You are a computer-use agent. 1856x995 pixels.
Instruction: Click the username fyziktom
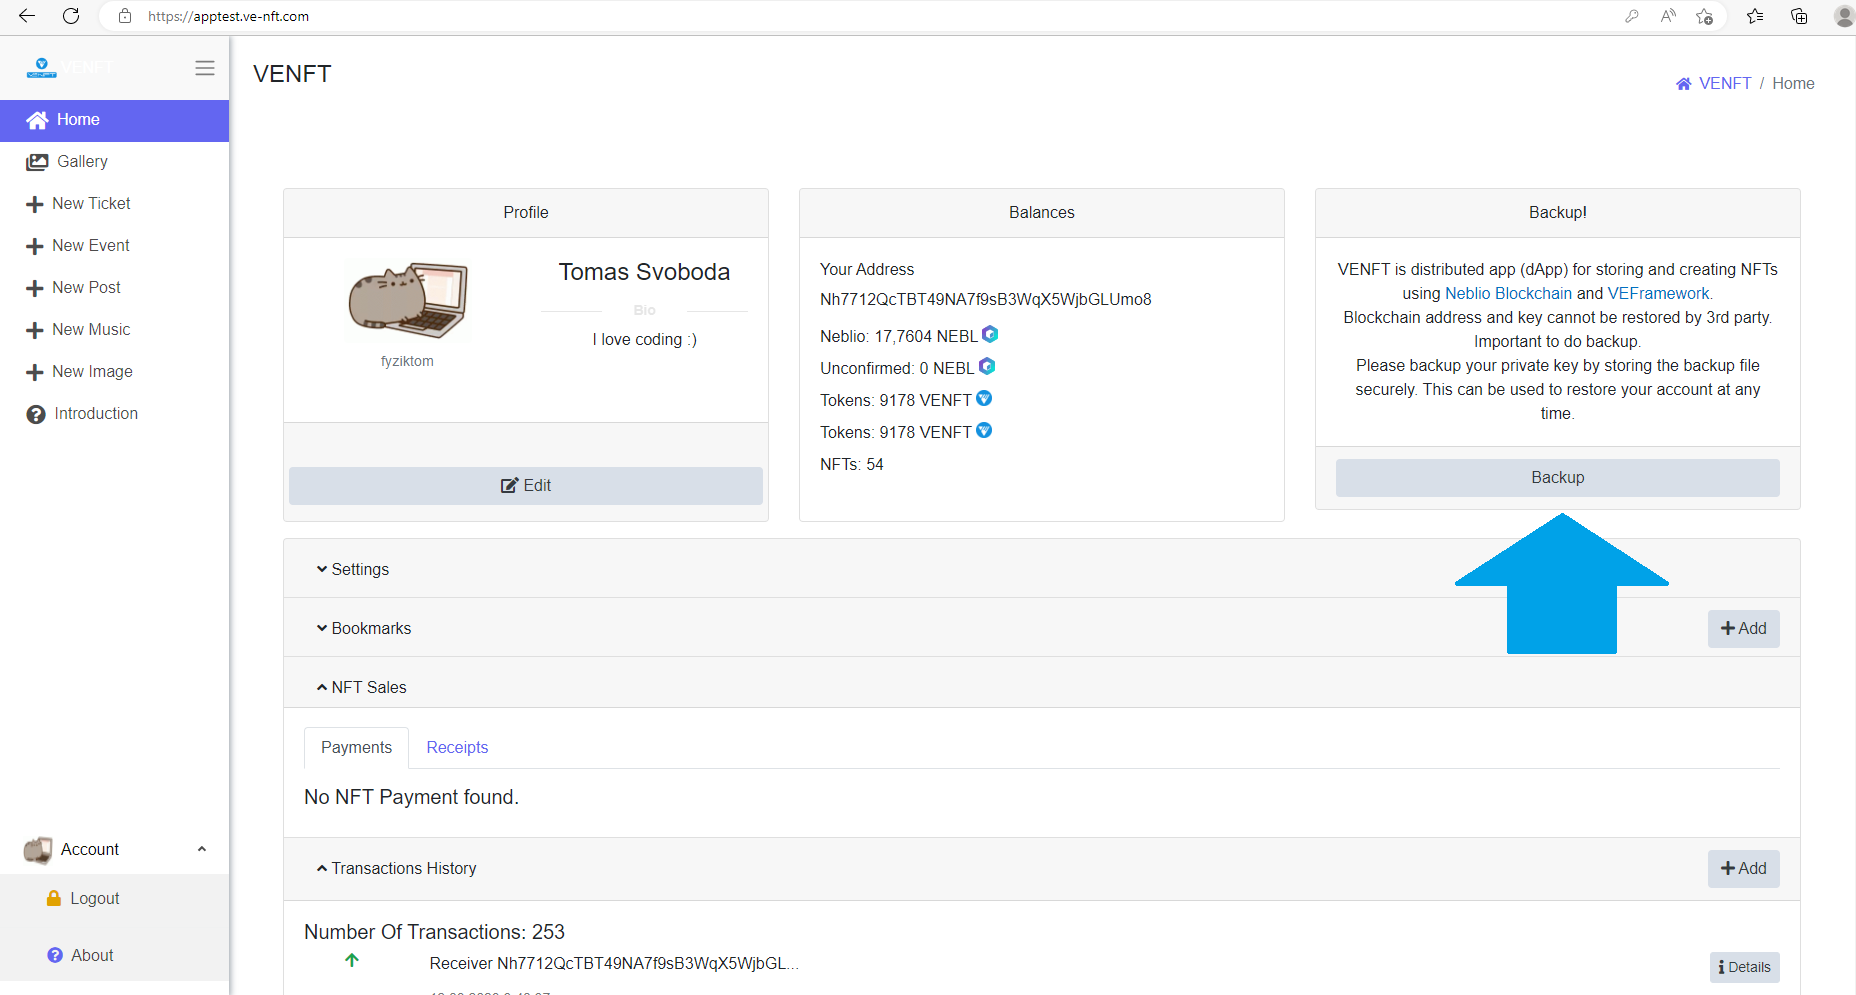tap(407, 361)
